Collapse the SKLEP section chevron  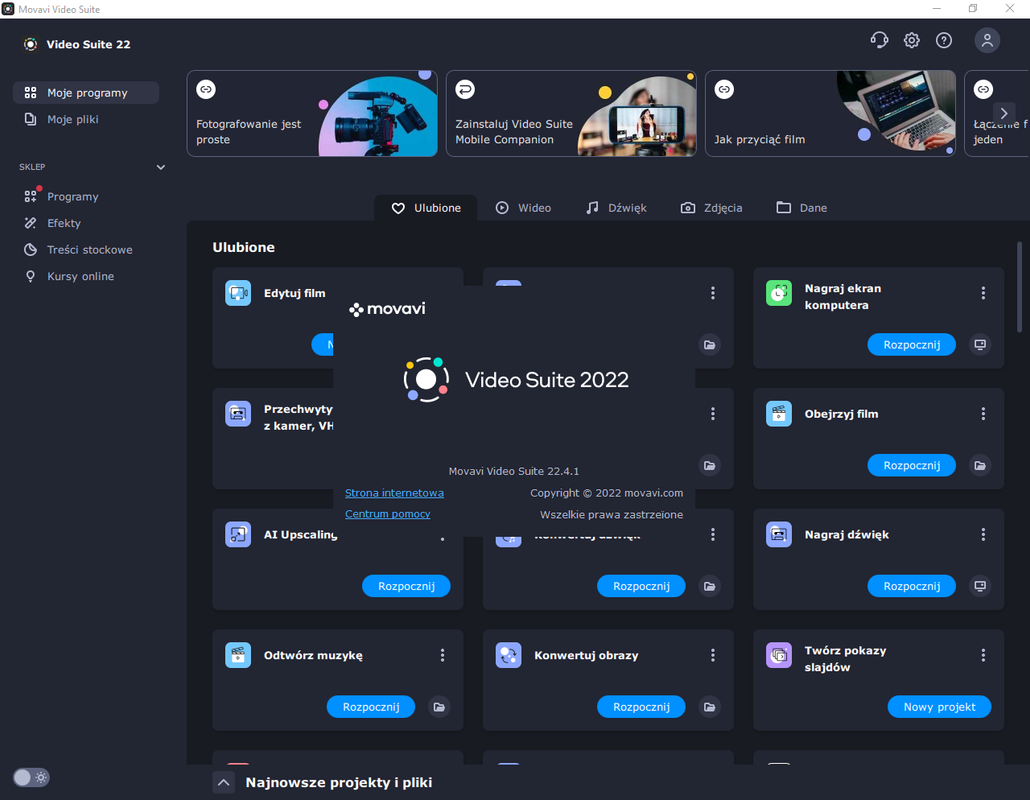coord(160,167)
